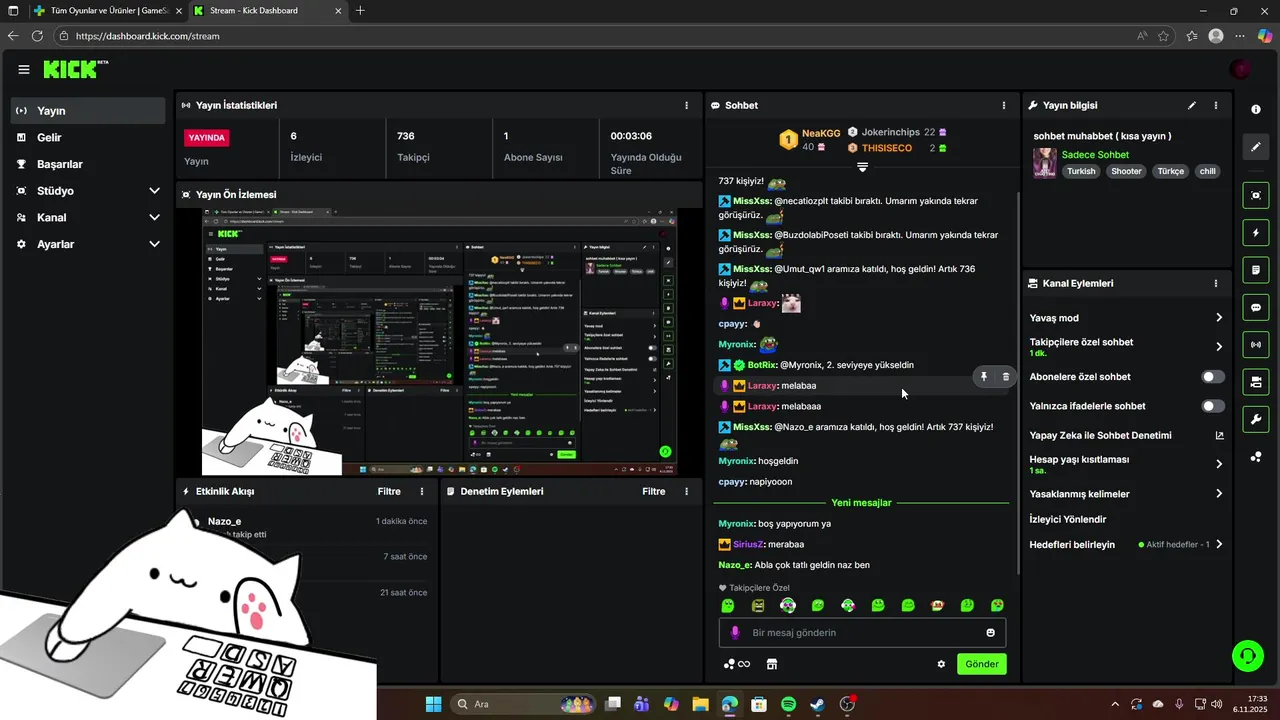Open chat settings gear icon
The image size is (1280, 720).
pyautogui.click(x=941, y=664)
